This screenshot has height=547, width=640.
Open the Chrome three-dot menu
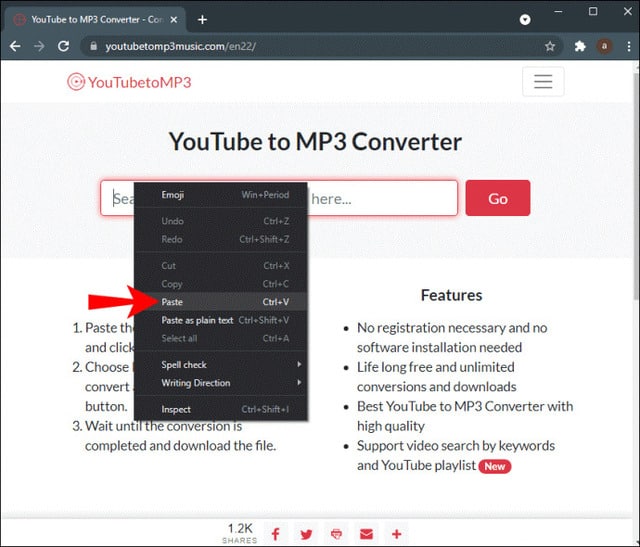629,47
